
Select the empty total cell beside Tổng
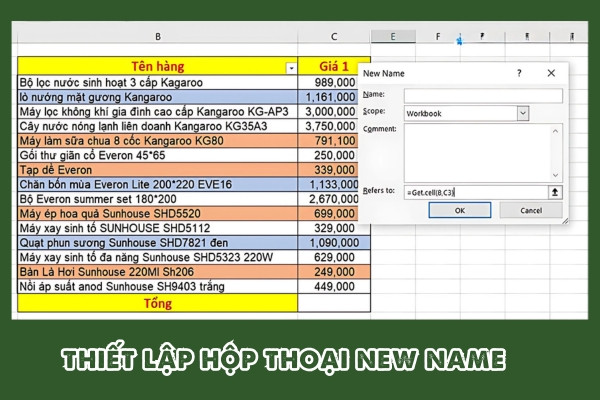tap(334, 303)
